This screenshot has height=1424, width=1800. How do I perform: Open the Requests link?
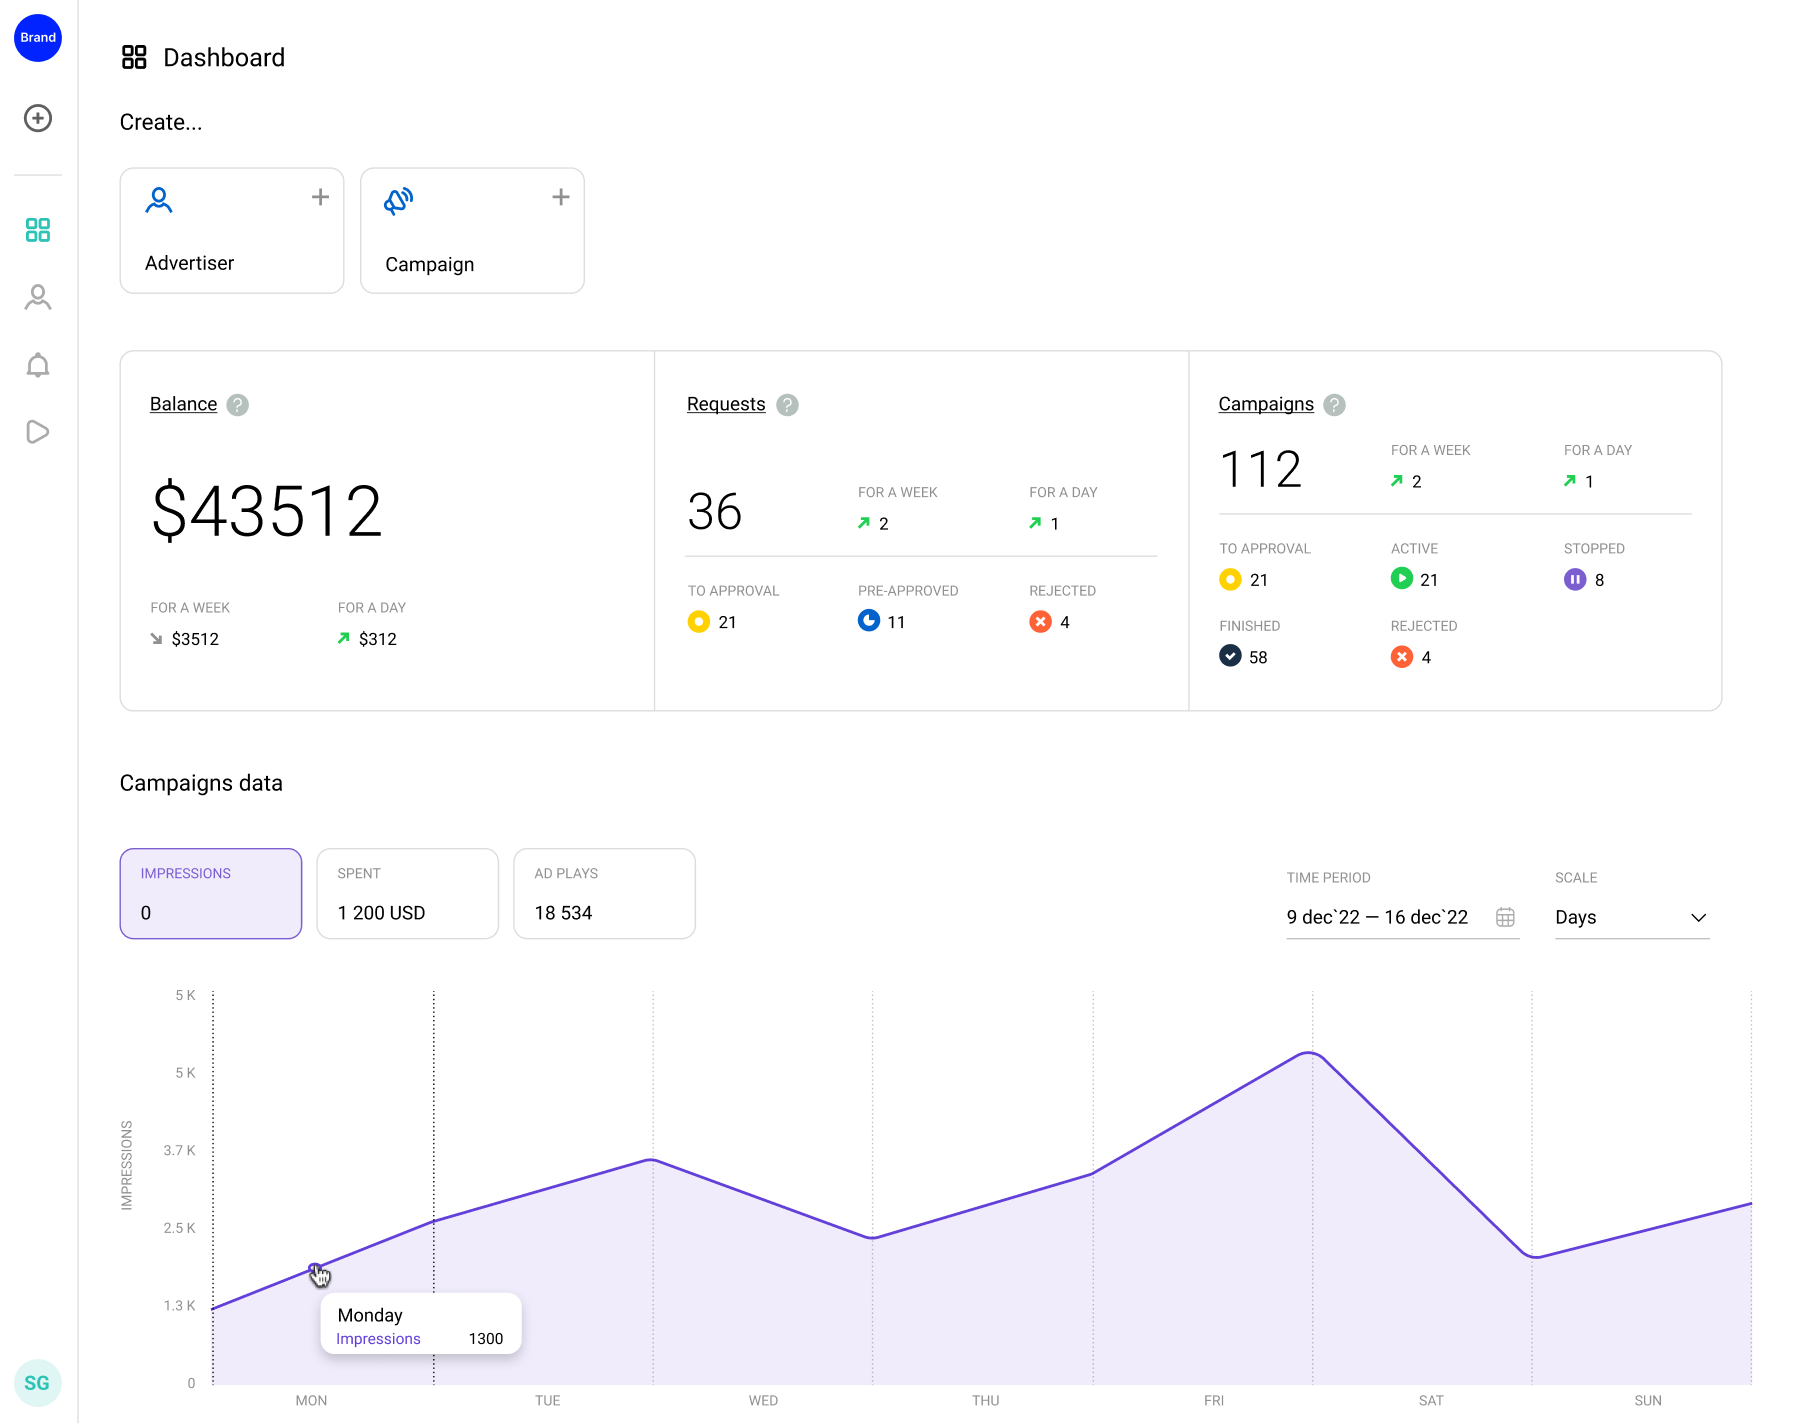(x=726, y=404)
